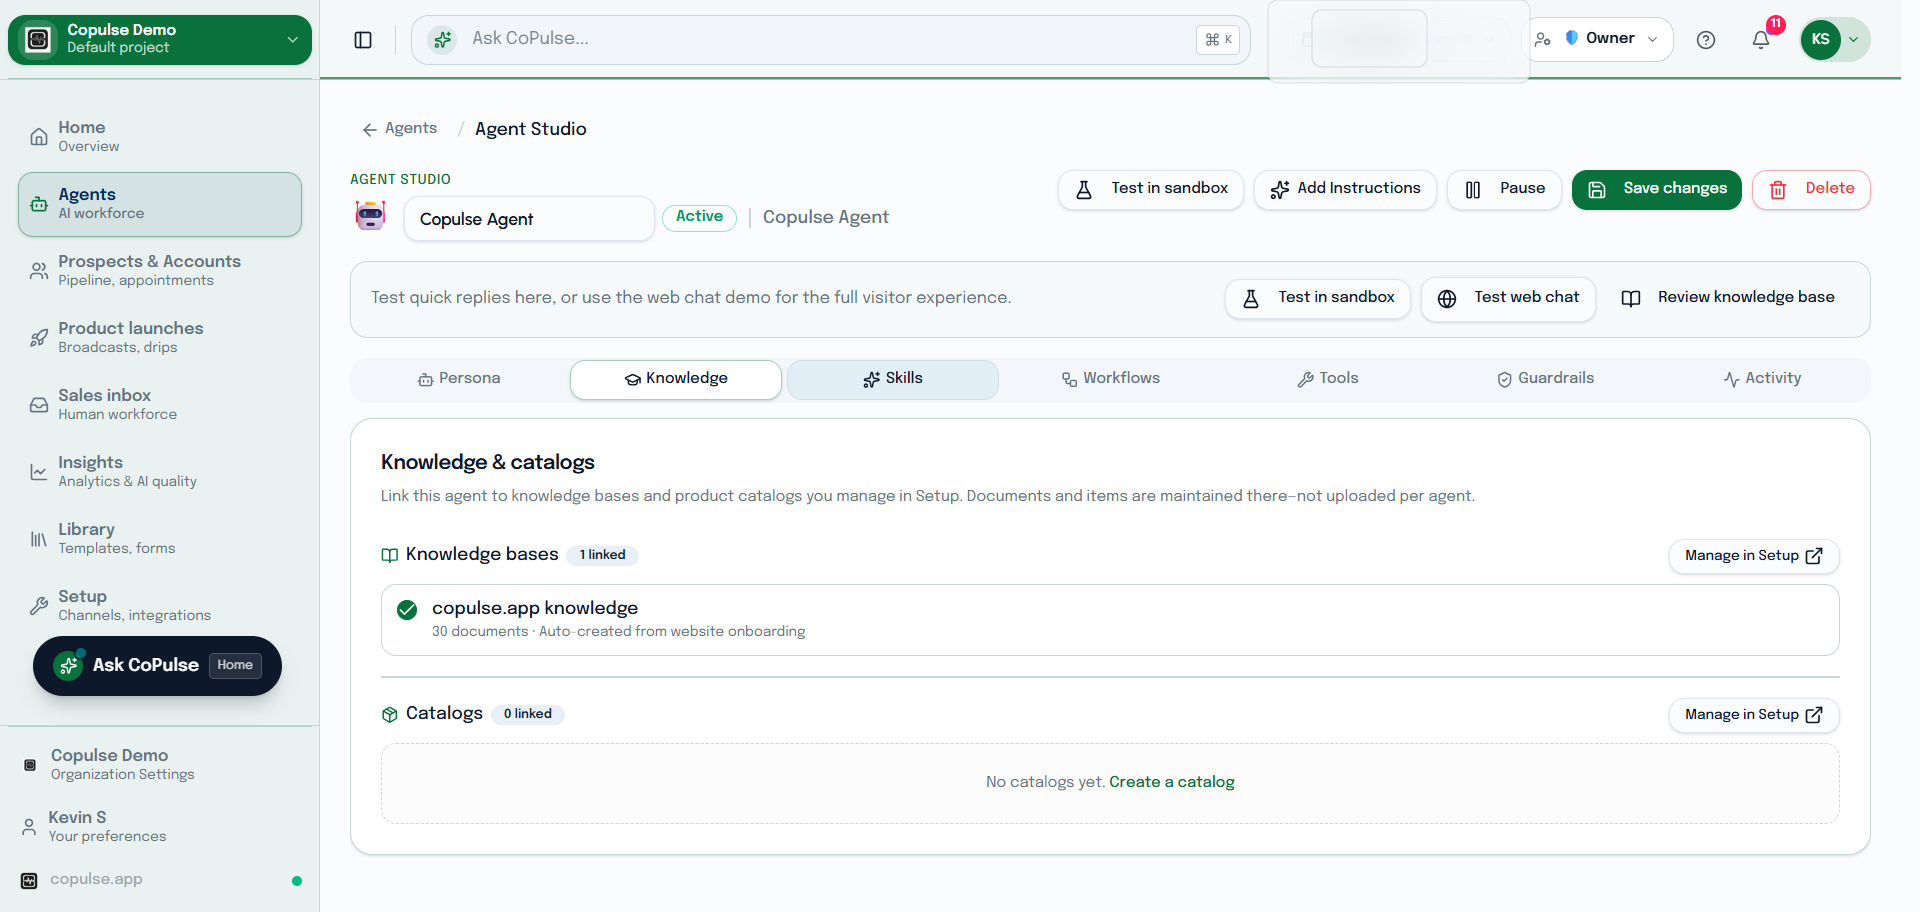Switch to the Activity tab
The width and height of the screenshot is (1920, 912).
click(x=1762, y=379)
